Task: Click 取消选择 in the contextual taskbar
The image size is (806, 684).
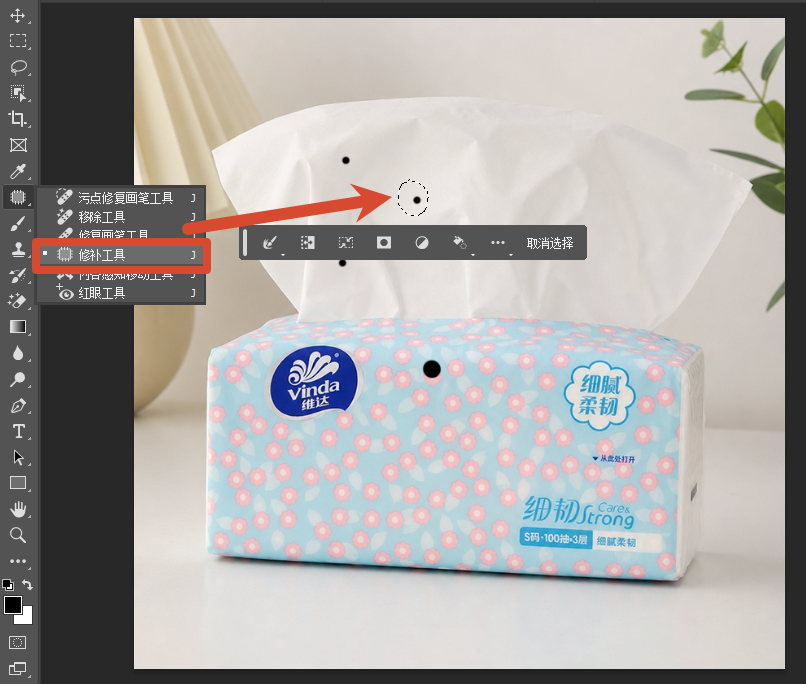Action: [549, 243]
